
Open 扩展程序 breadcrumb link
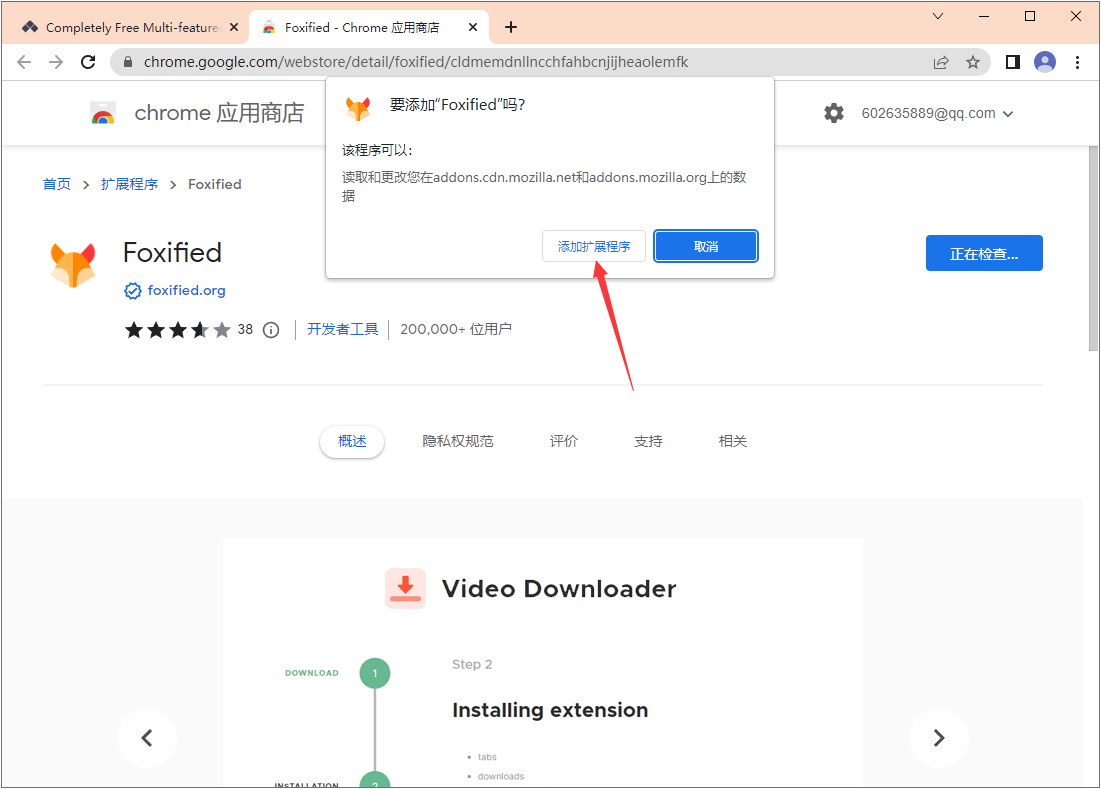[129, 184]
